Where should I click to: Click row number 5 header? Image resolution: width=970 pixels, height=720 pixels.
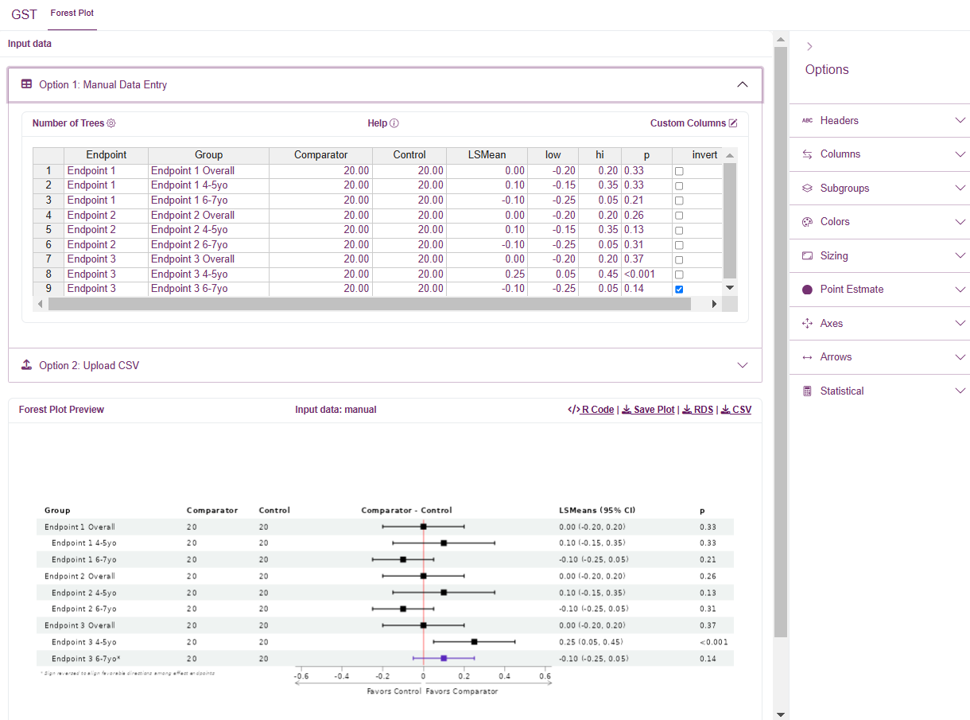(x=48, y=229)
